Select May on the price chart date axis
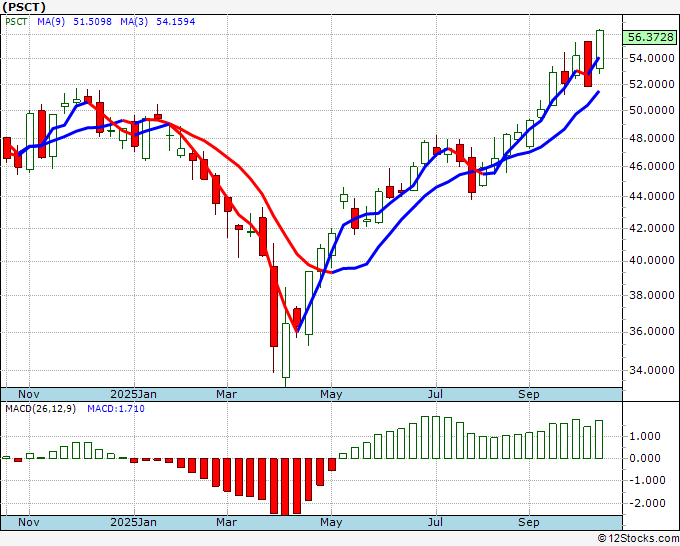680x546 pixels. pyautogui.click(x=331, y=394)
